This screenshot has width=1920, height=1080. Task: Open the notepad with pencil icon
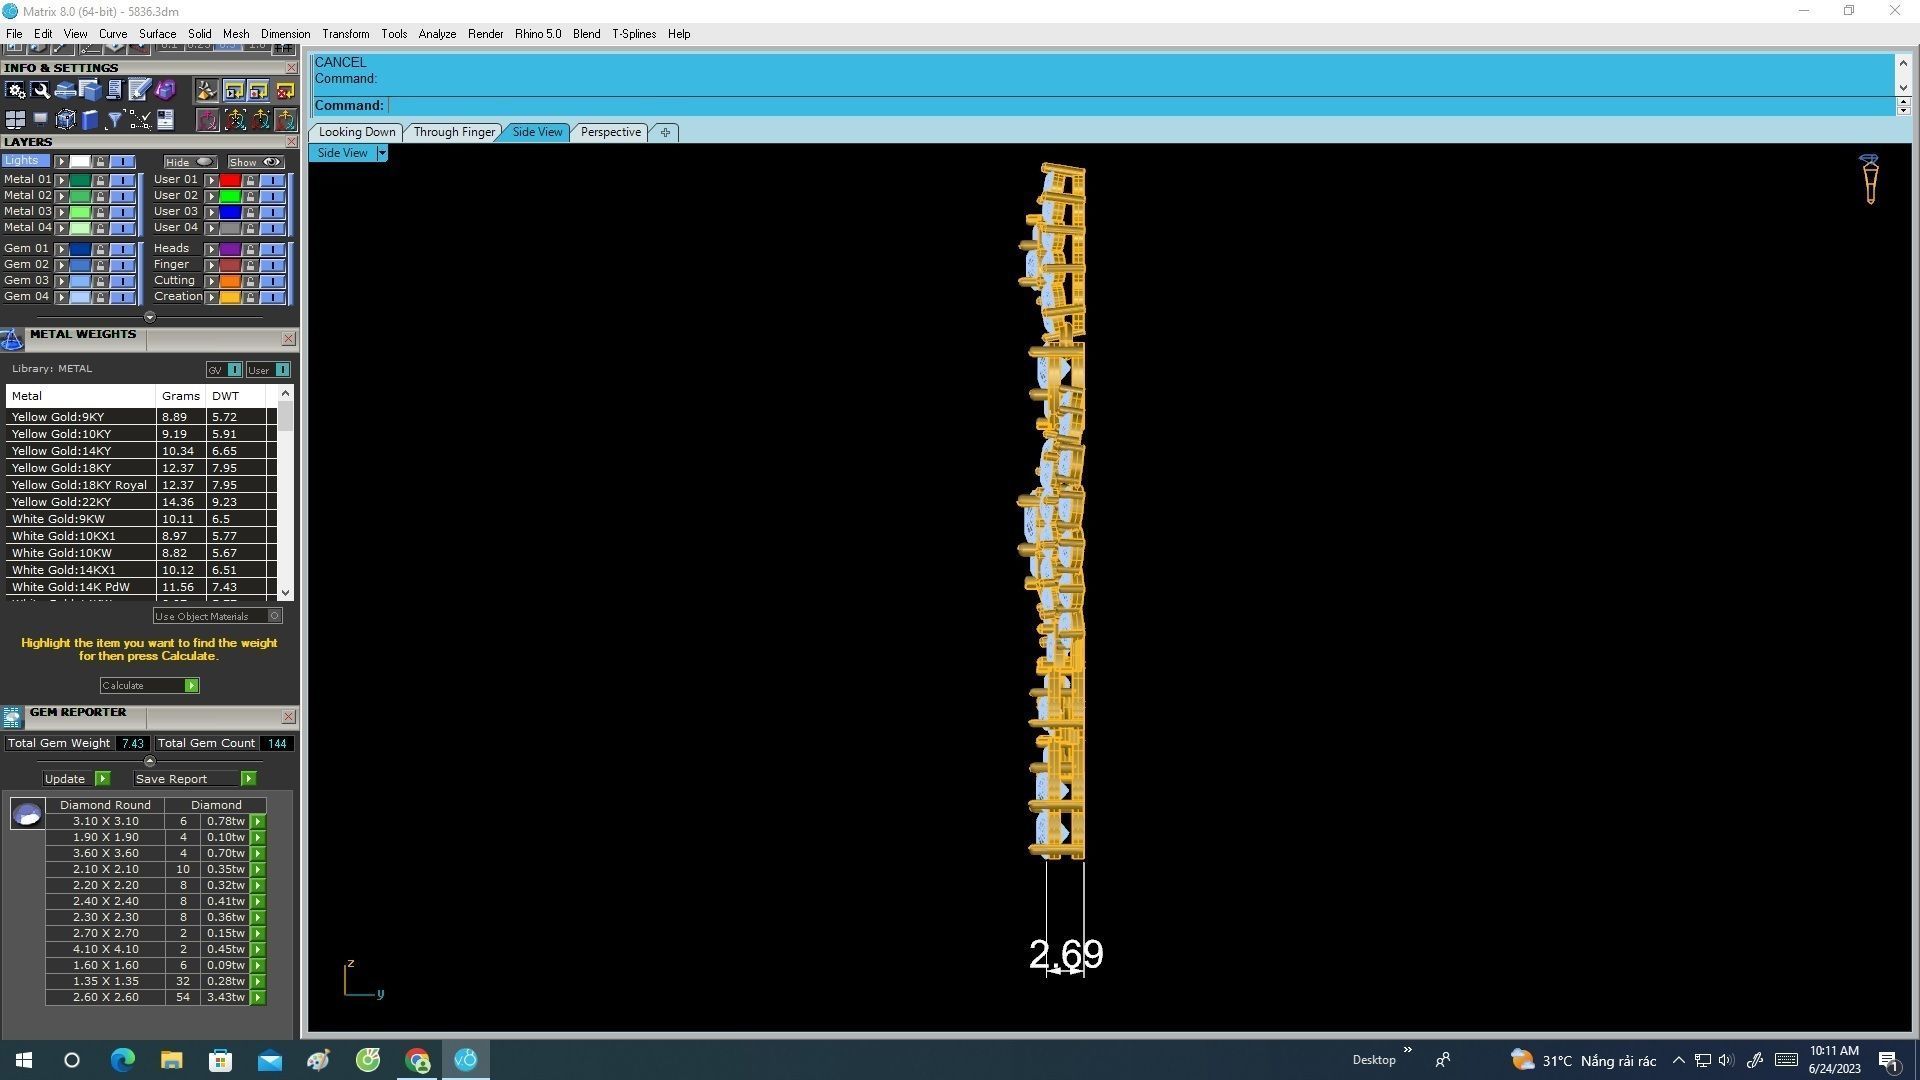click(139, 91)
